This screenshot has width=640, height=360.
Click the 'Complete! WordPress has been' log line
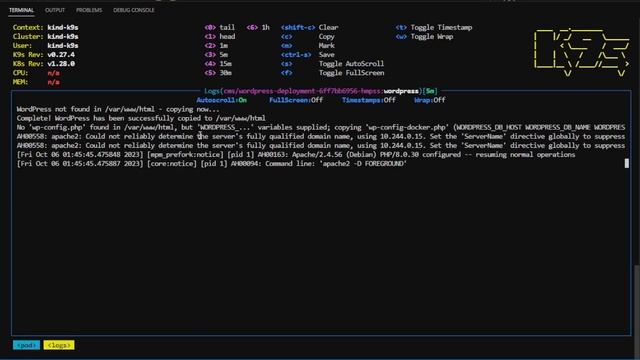[x=141, y=118]
